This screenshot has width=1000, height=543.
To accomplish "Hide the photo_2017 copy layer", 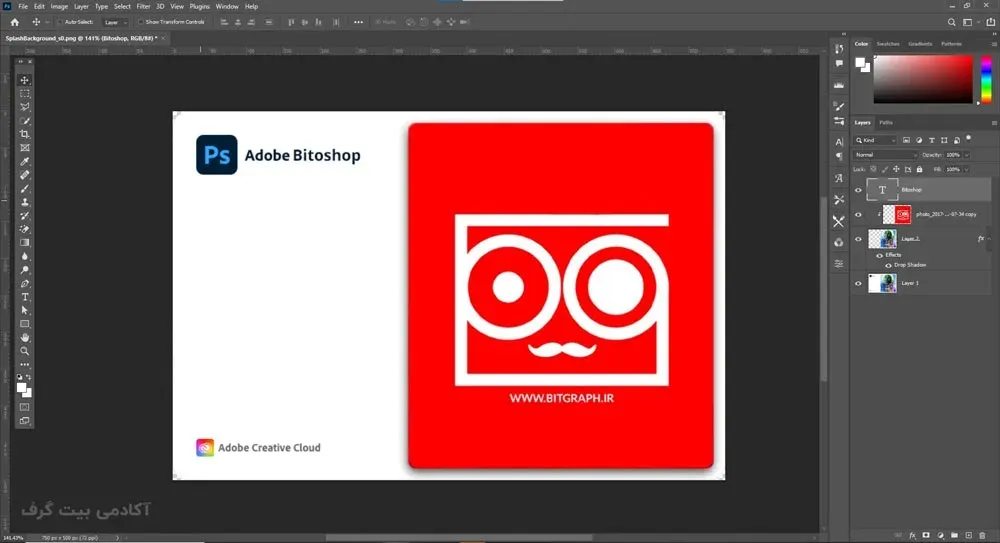I will point(858,215).
